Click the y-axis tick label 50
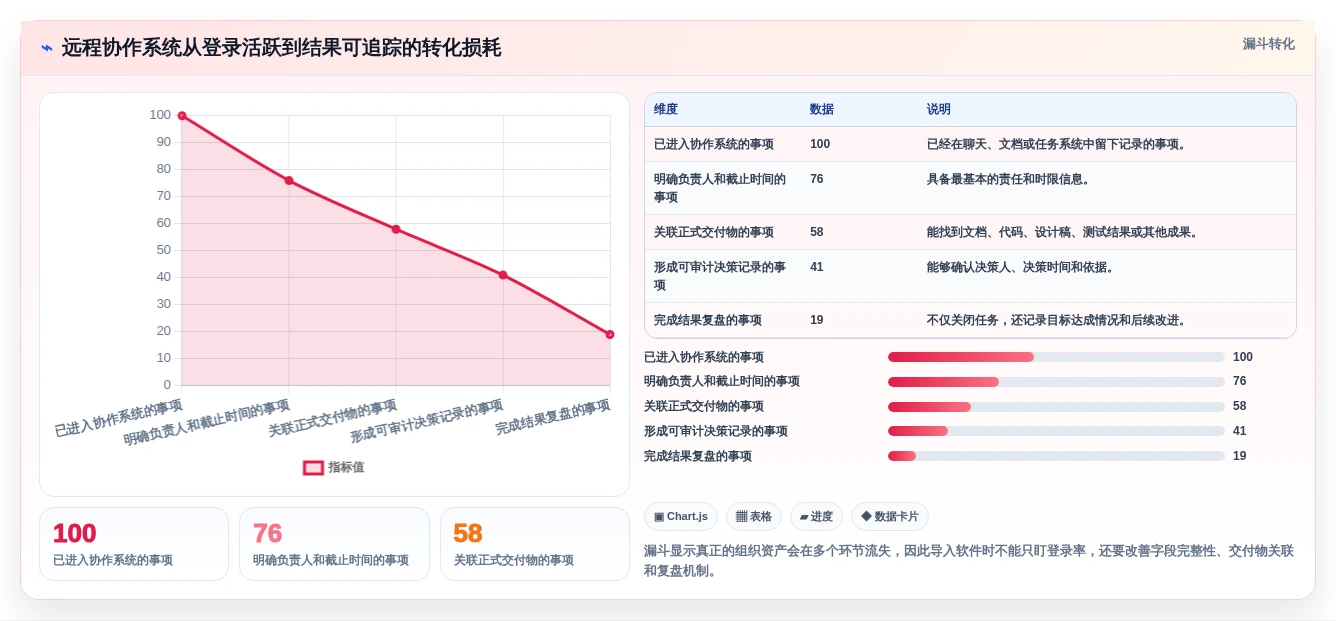 point(164,250)
